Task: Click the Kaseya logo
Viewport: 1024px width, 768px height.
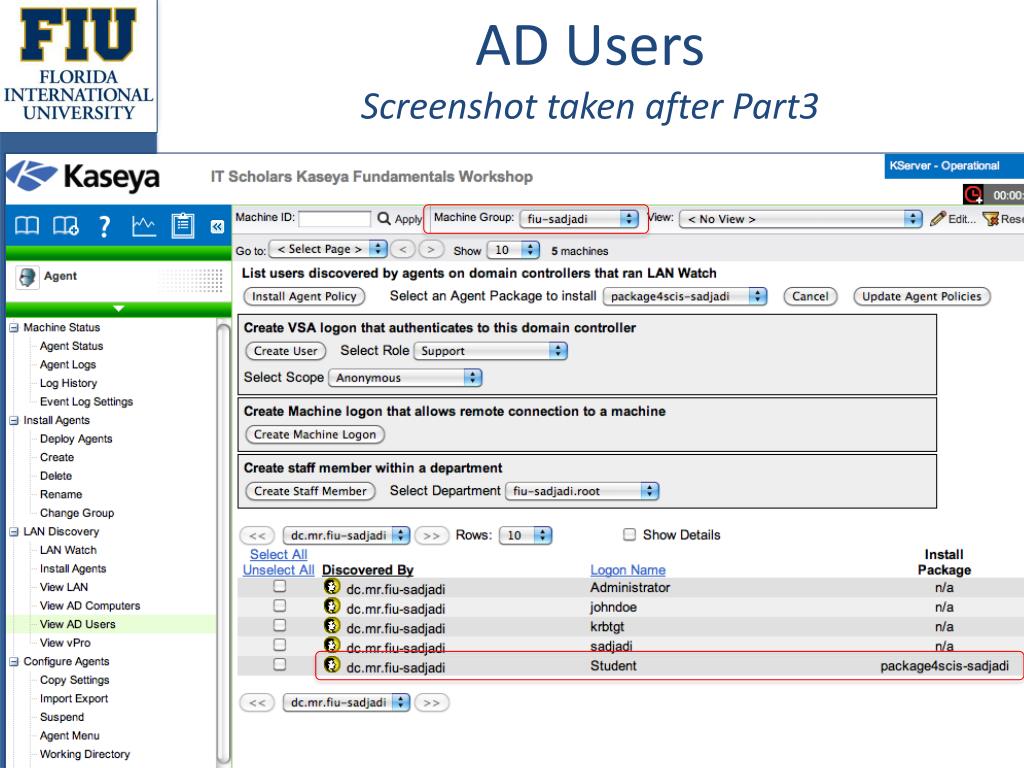Action: tap(83, 177)
